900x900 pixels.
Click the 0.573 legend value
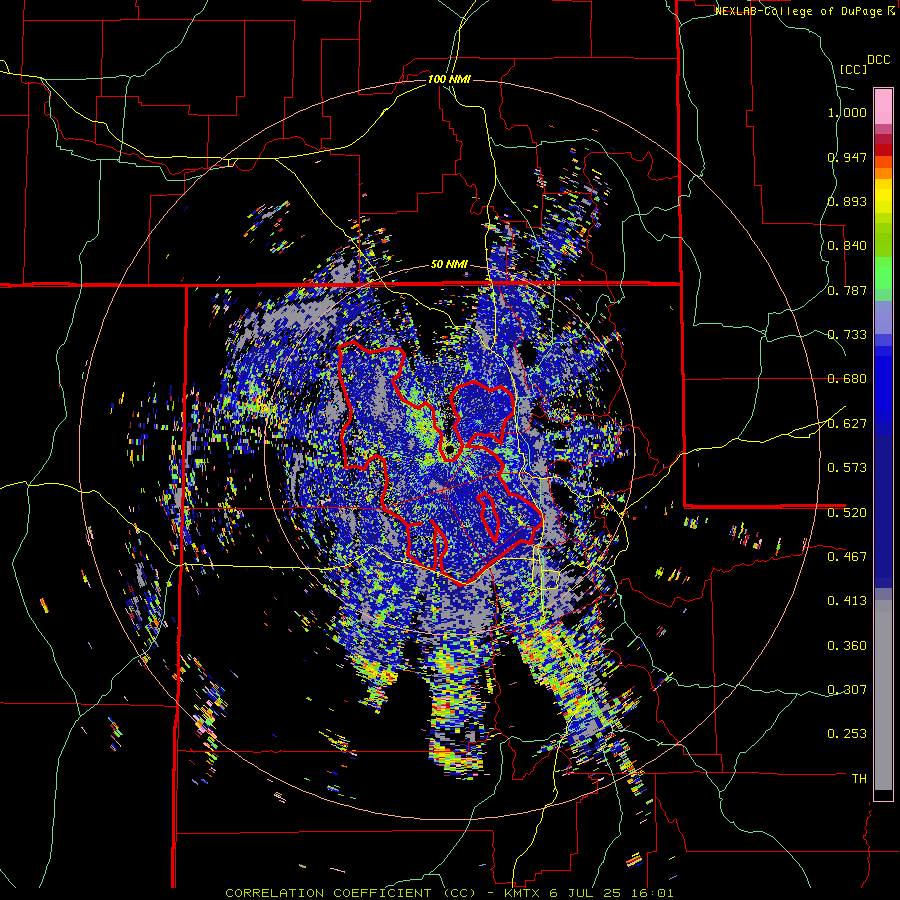pyautogui.click(x=847, y=468)
